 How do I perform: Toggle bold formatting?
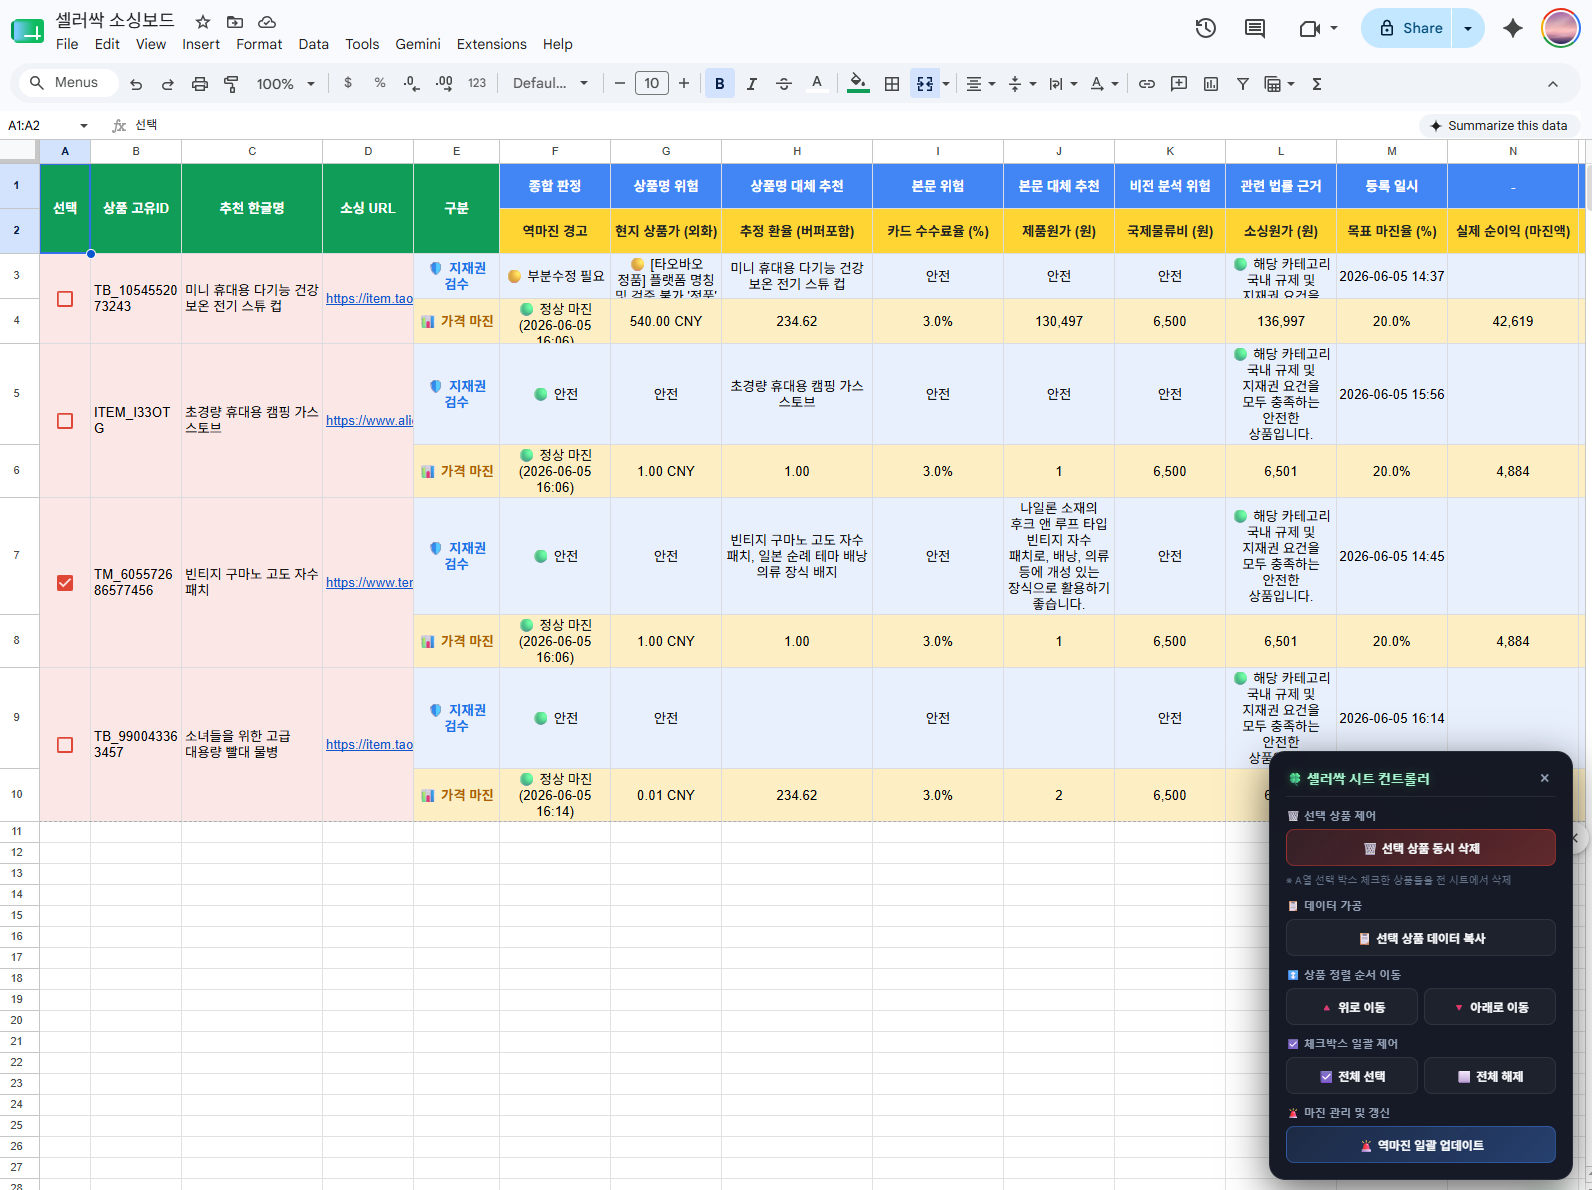[720, 84]
